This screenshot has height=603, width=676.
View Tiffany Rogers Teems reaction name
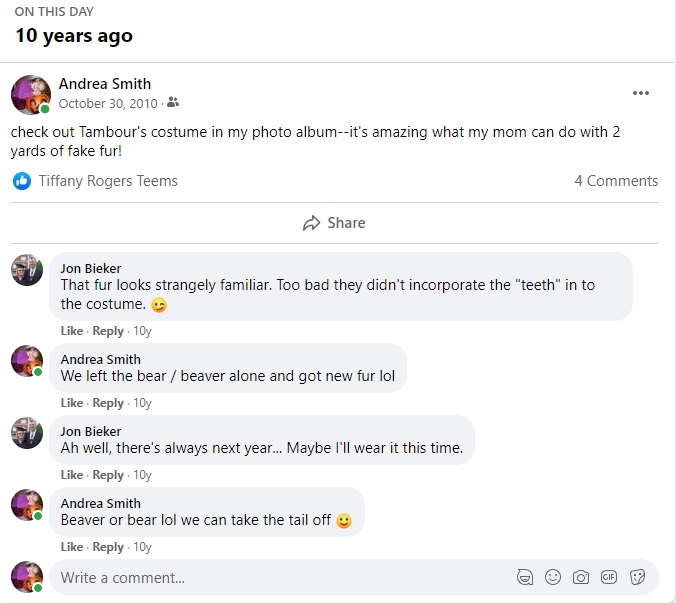(108, 181)
